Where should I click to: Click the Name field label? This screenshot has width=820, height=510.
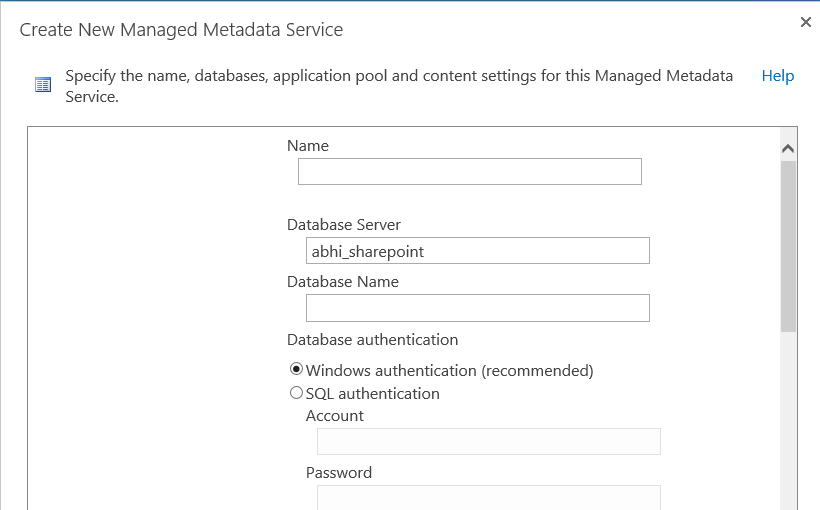click(x=308, y=145)
